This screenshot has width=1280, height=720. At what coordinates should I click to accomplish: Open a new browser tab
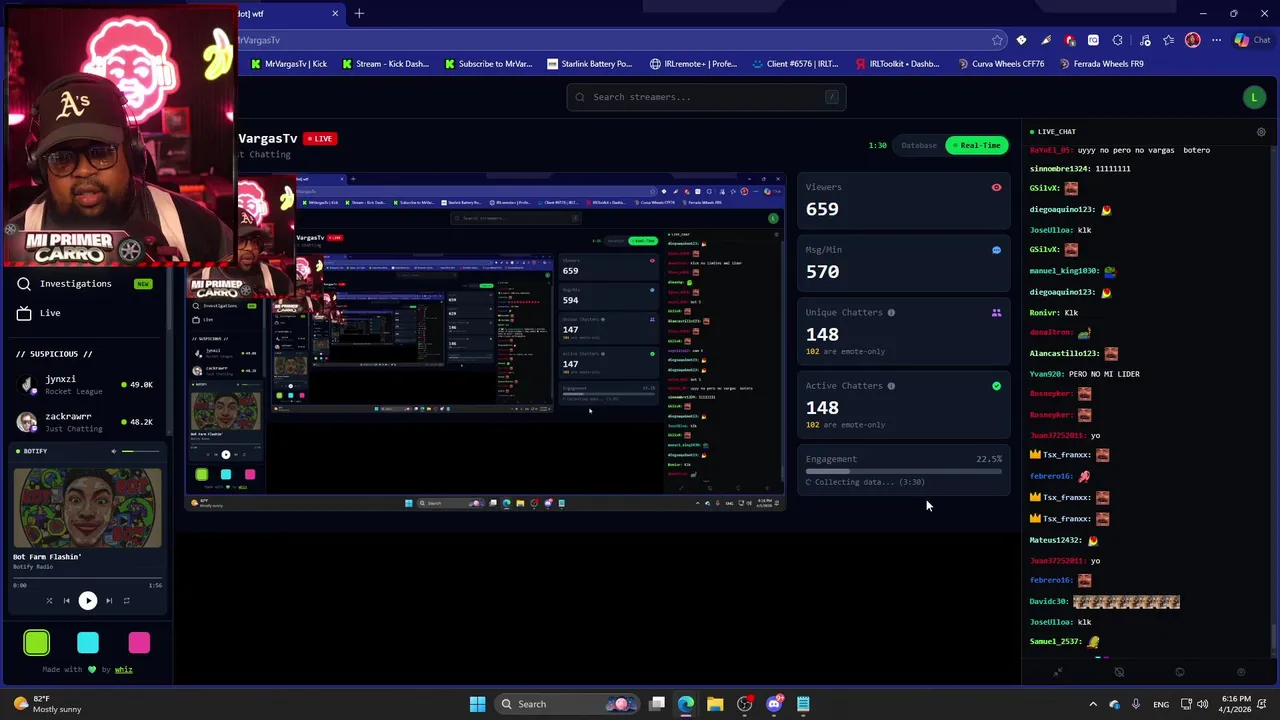click(359, 13)
